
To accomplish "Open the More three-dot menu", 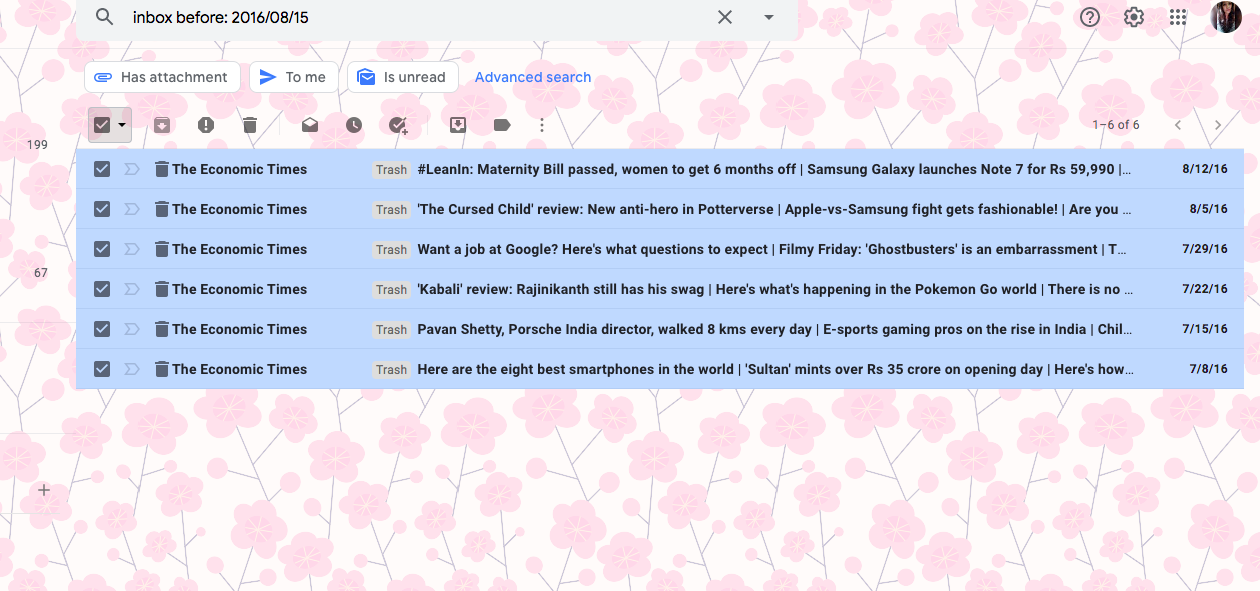I will pyautogui.click(x=542, y=125).
